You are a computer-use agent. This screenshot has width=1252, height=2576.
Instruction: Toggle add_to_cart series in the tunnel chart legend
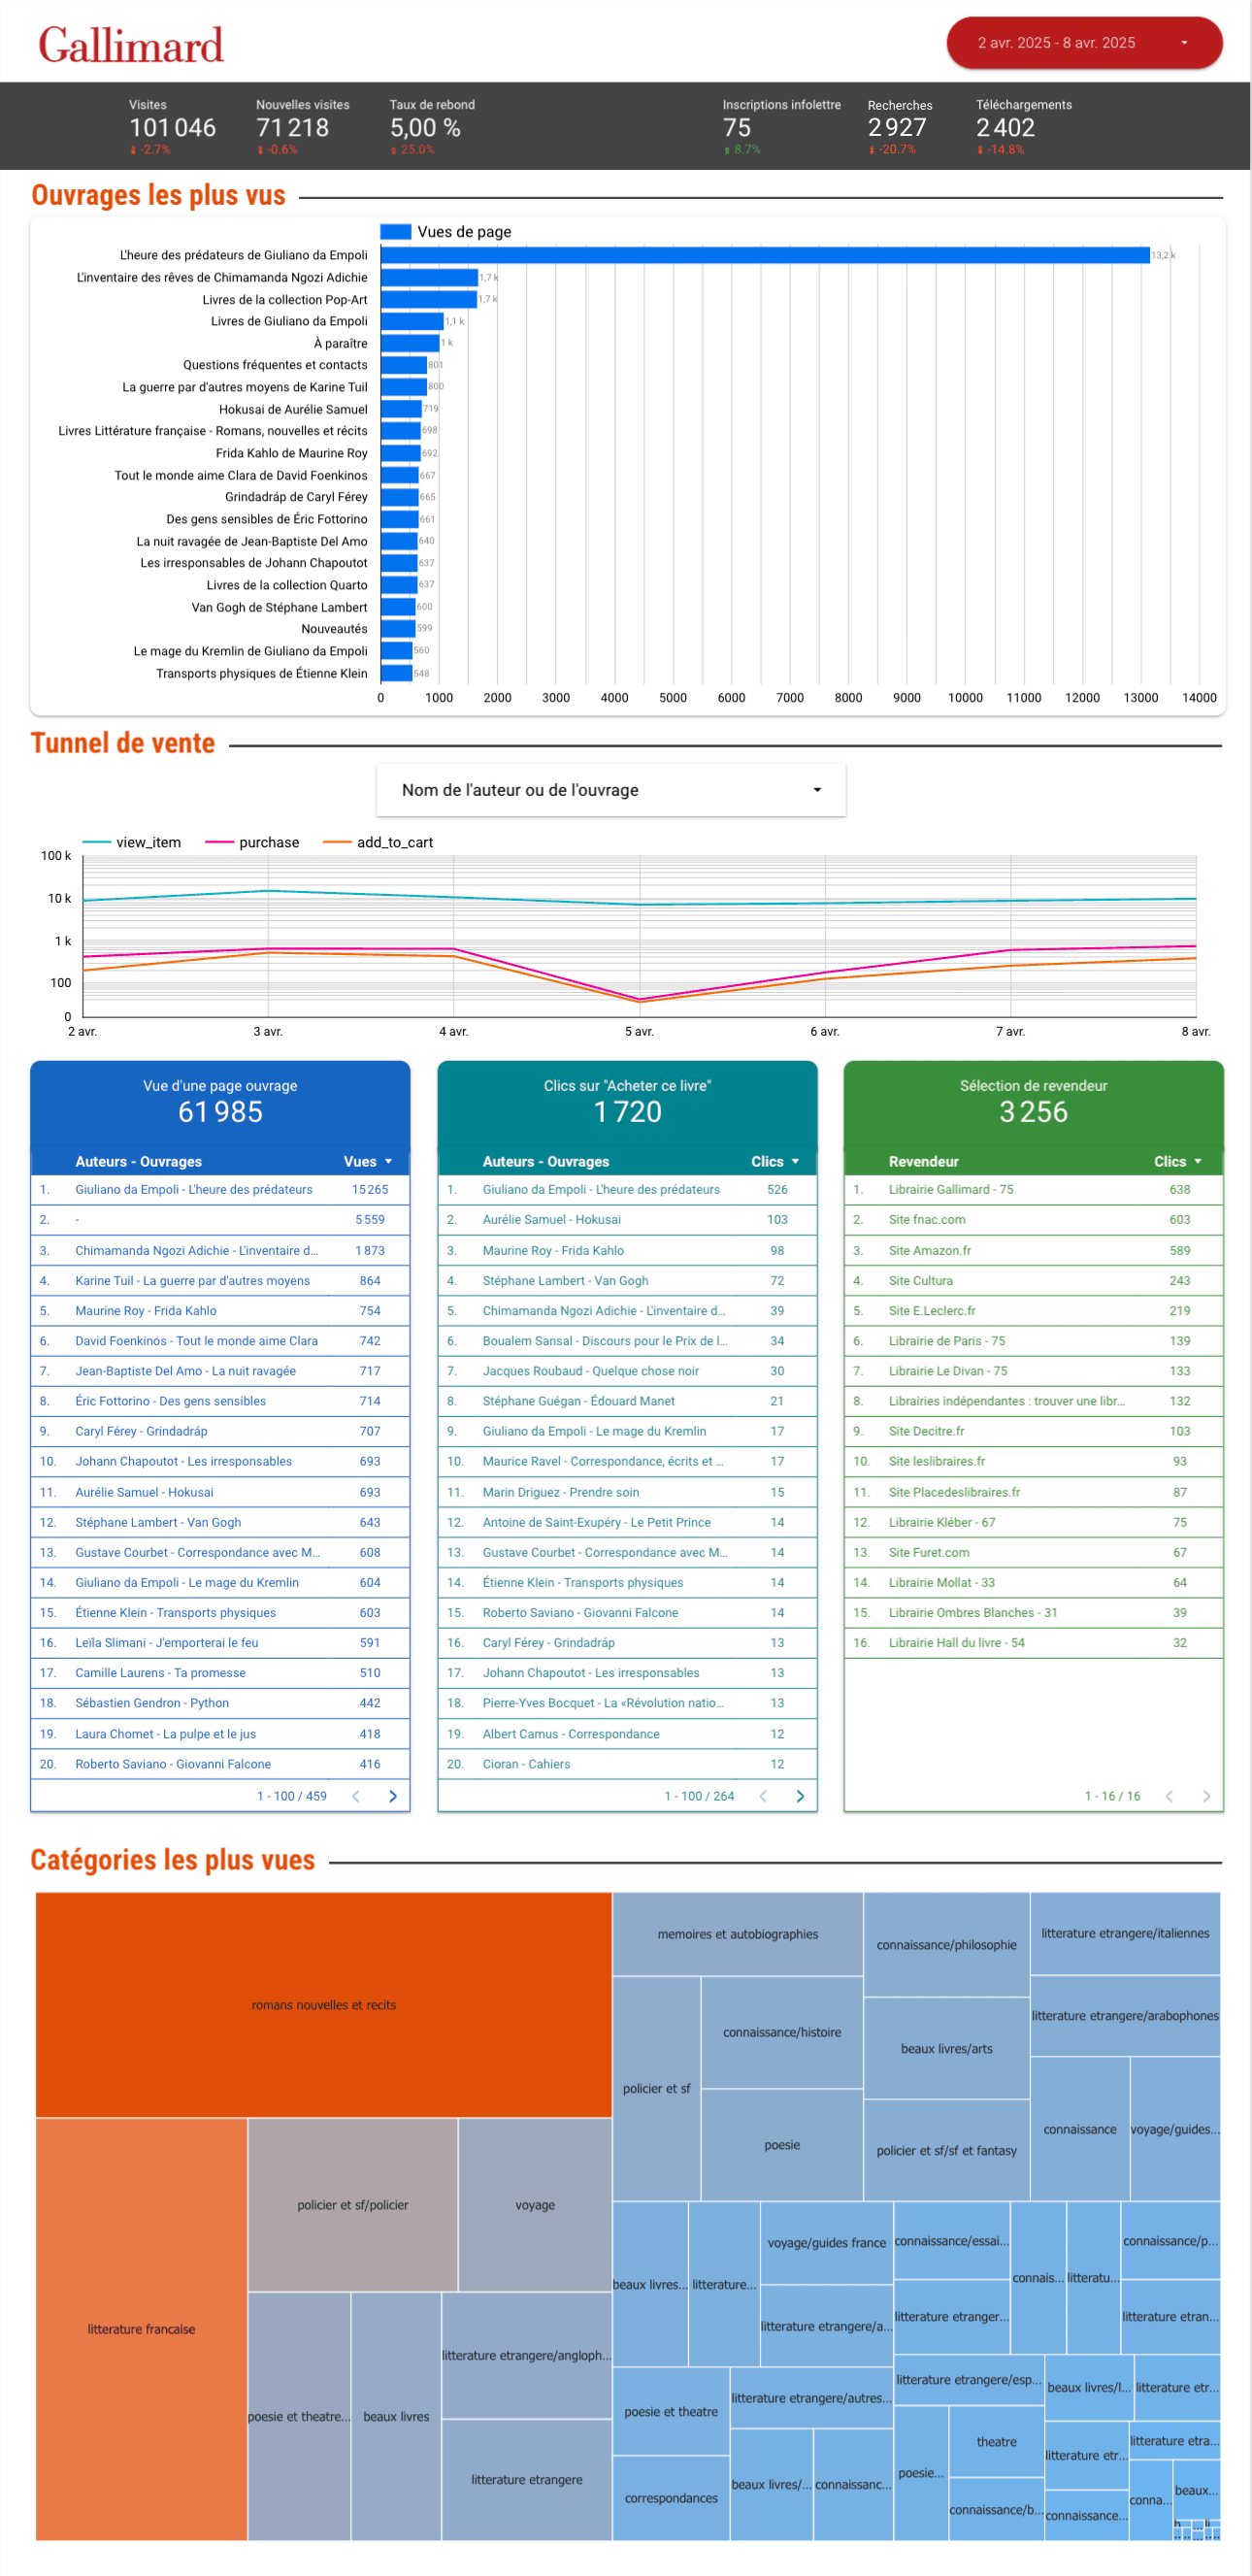point(378,842)
